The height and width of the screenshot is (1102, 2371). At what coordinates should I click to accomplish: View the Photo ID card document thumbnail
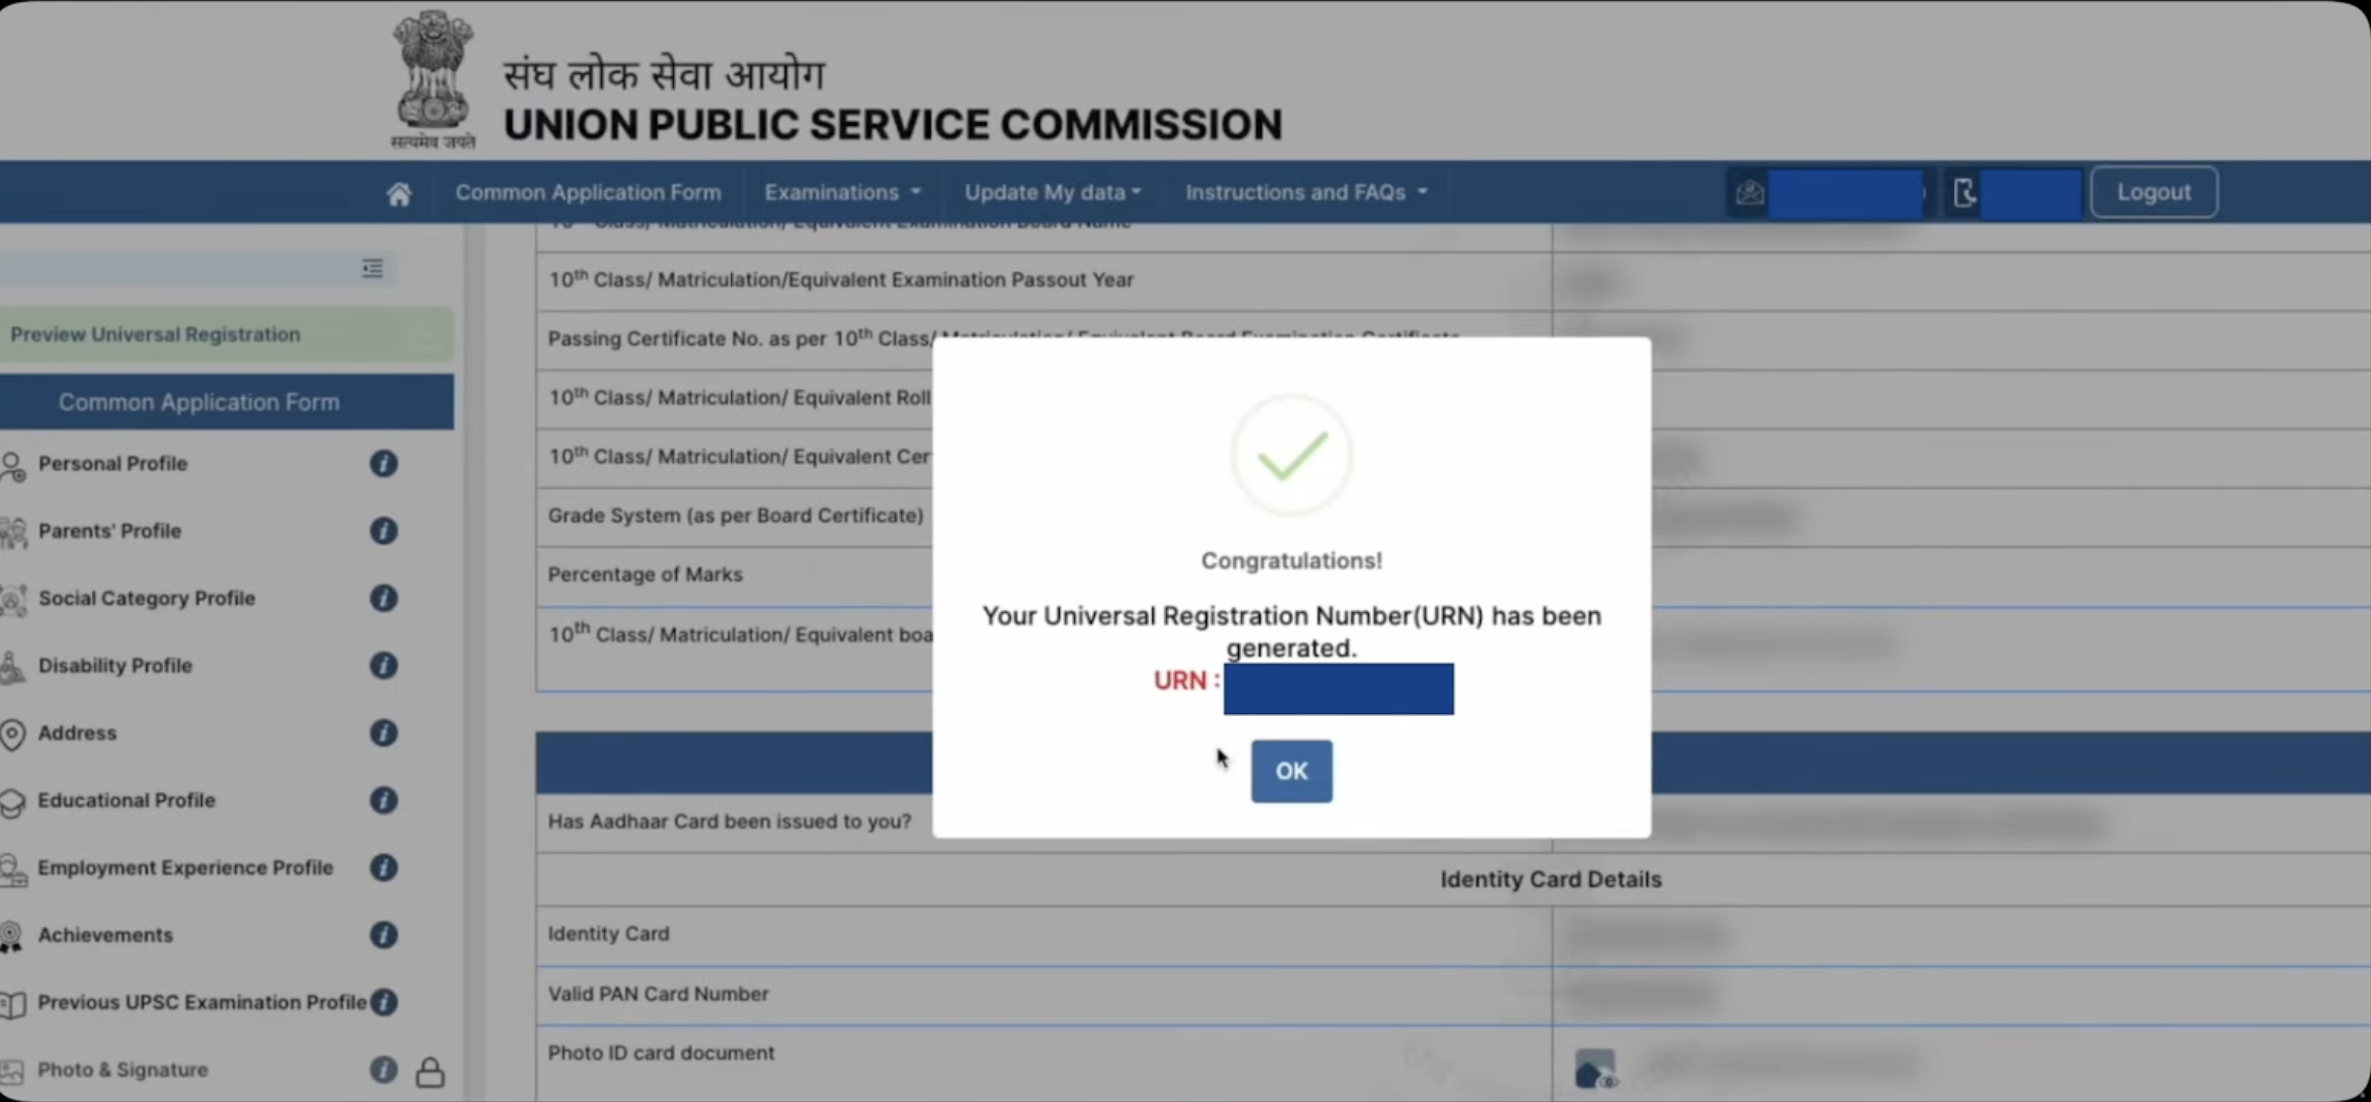click(x=1595, y=1069)
